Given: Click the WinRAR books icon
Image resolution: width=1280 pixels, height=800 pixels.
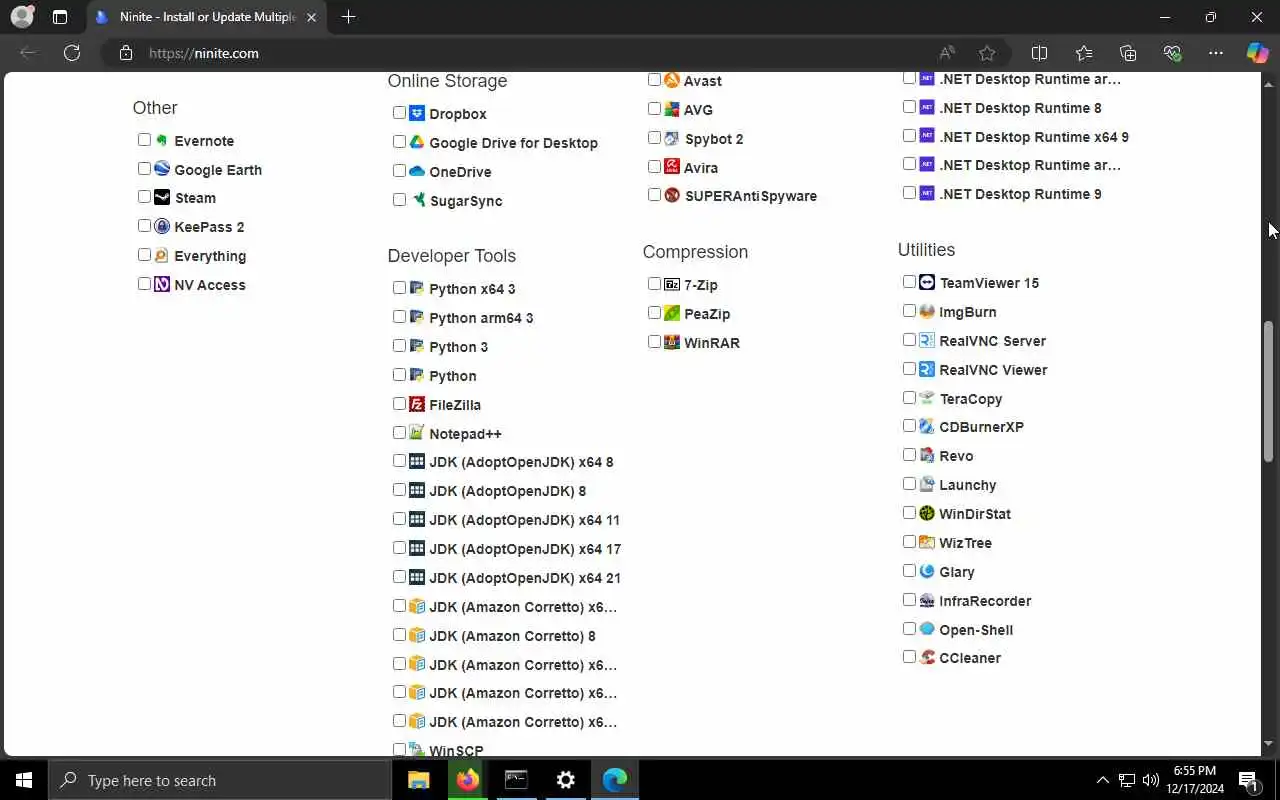Looking at the screenshot, I should click(672, 343).
